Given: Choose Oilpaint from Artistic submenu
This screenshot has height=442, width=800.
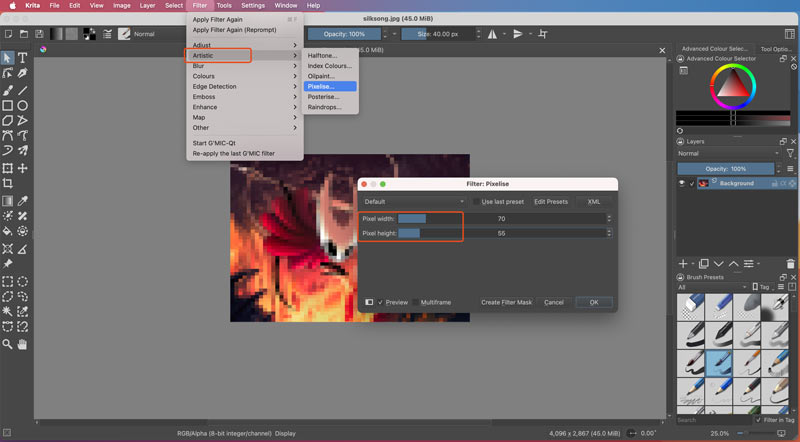Looking at the screenshot, I should [x=330, y=76].
